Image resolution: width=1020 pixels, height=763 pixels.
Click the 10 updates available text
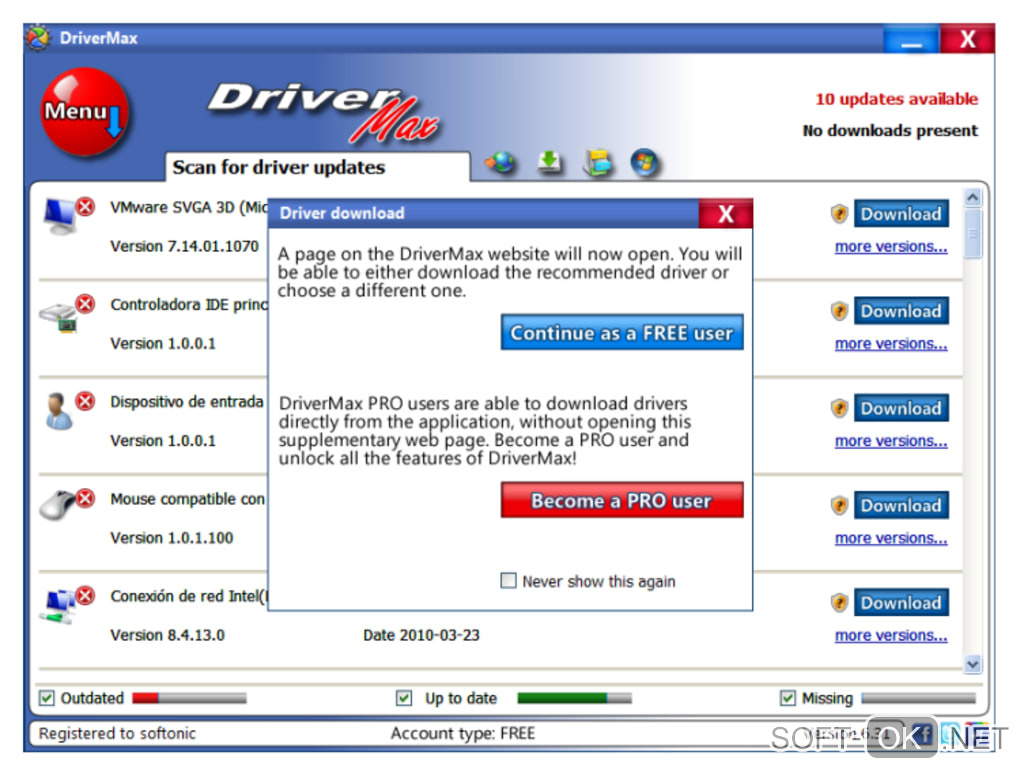tap(896, 99)
